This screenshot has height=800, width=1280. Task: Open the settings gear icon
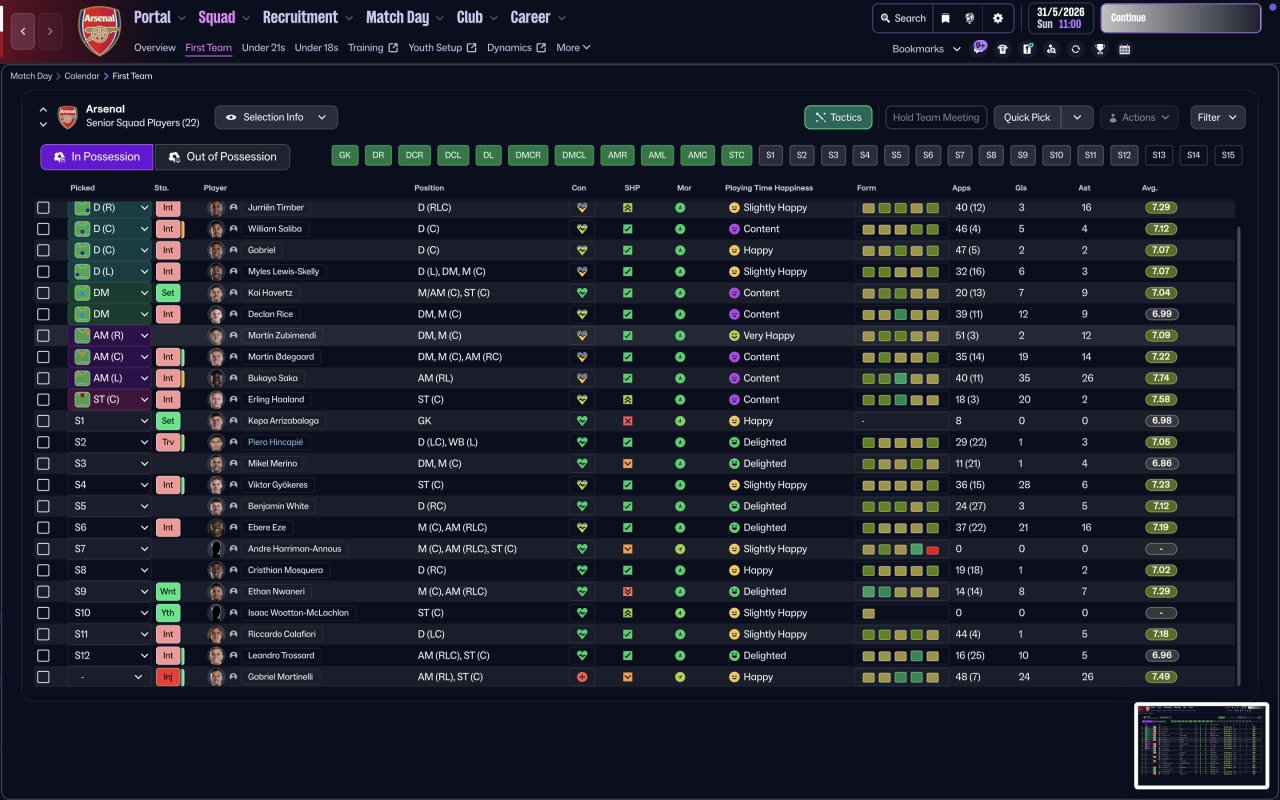pyautogui.click(x=998, y=18)
